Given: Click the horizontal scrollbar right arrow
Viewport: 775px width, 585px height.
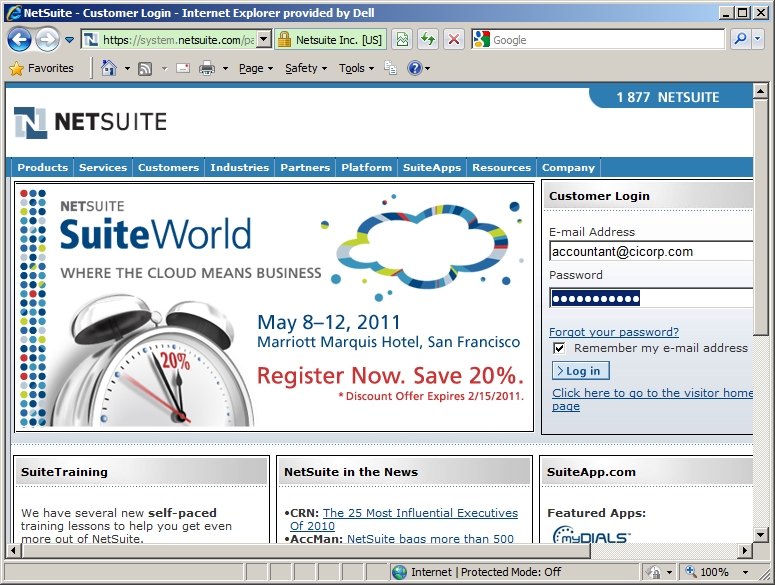Looking at the screenshot, I should click(745, 550).
